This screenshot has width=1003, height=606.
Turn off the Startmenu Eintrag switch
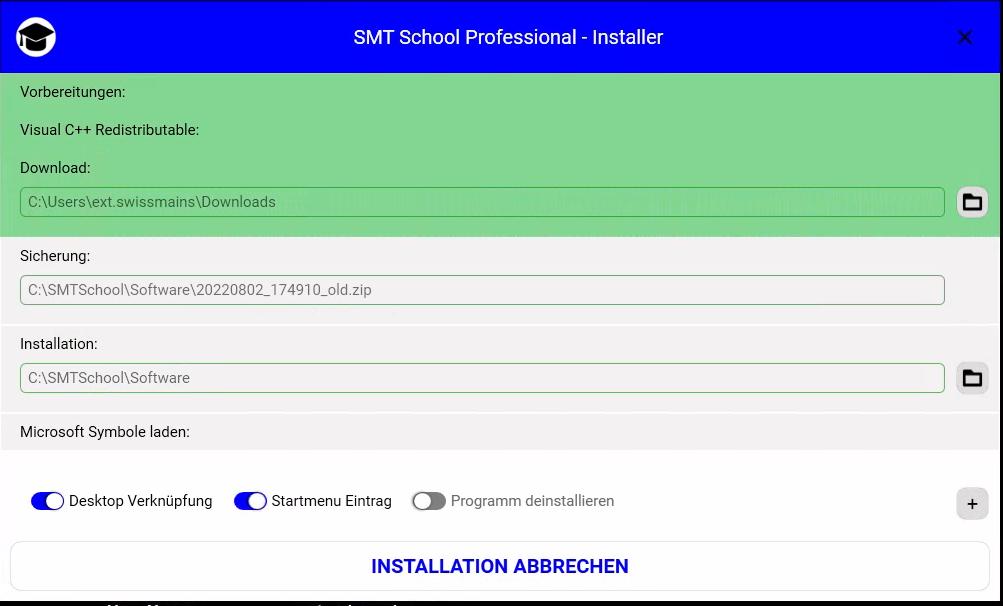250,501
